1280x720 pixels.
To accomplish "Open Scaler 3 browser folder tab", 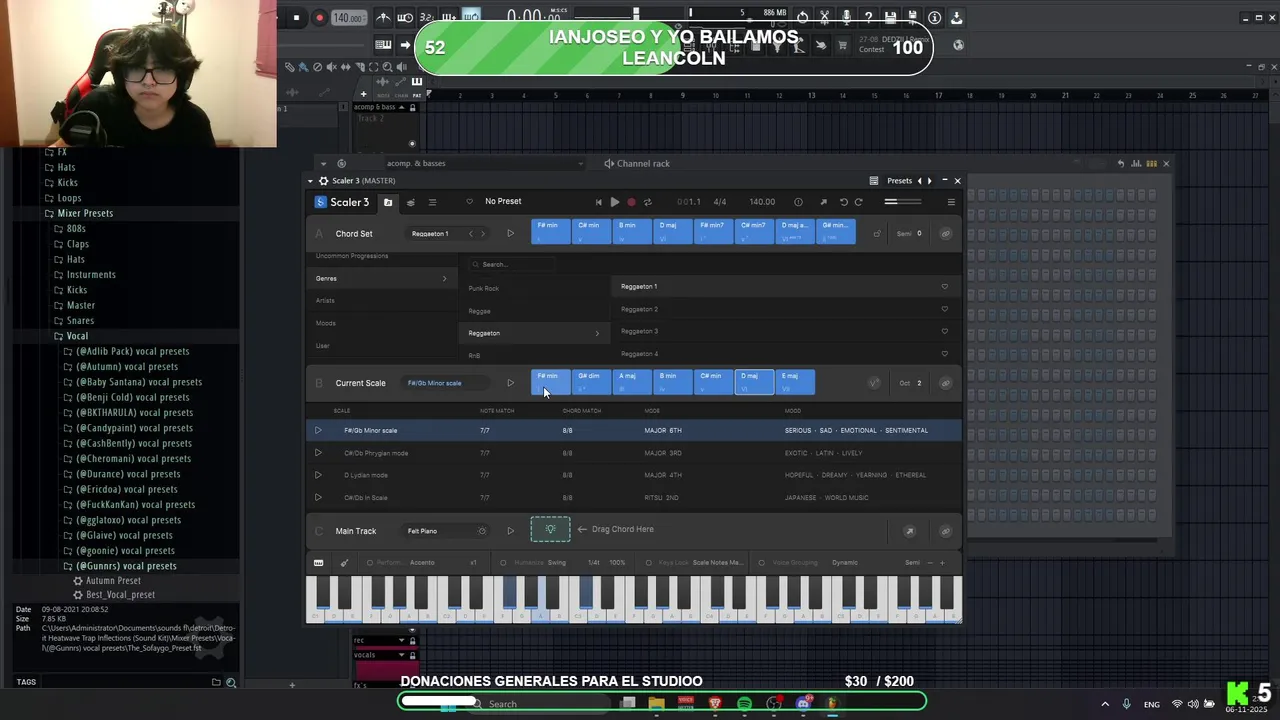I will pyautogui.click(x=388, y=202).
